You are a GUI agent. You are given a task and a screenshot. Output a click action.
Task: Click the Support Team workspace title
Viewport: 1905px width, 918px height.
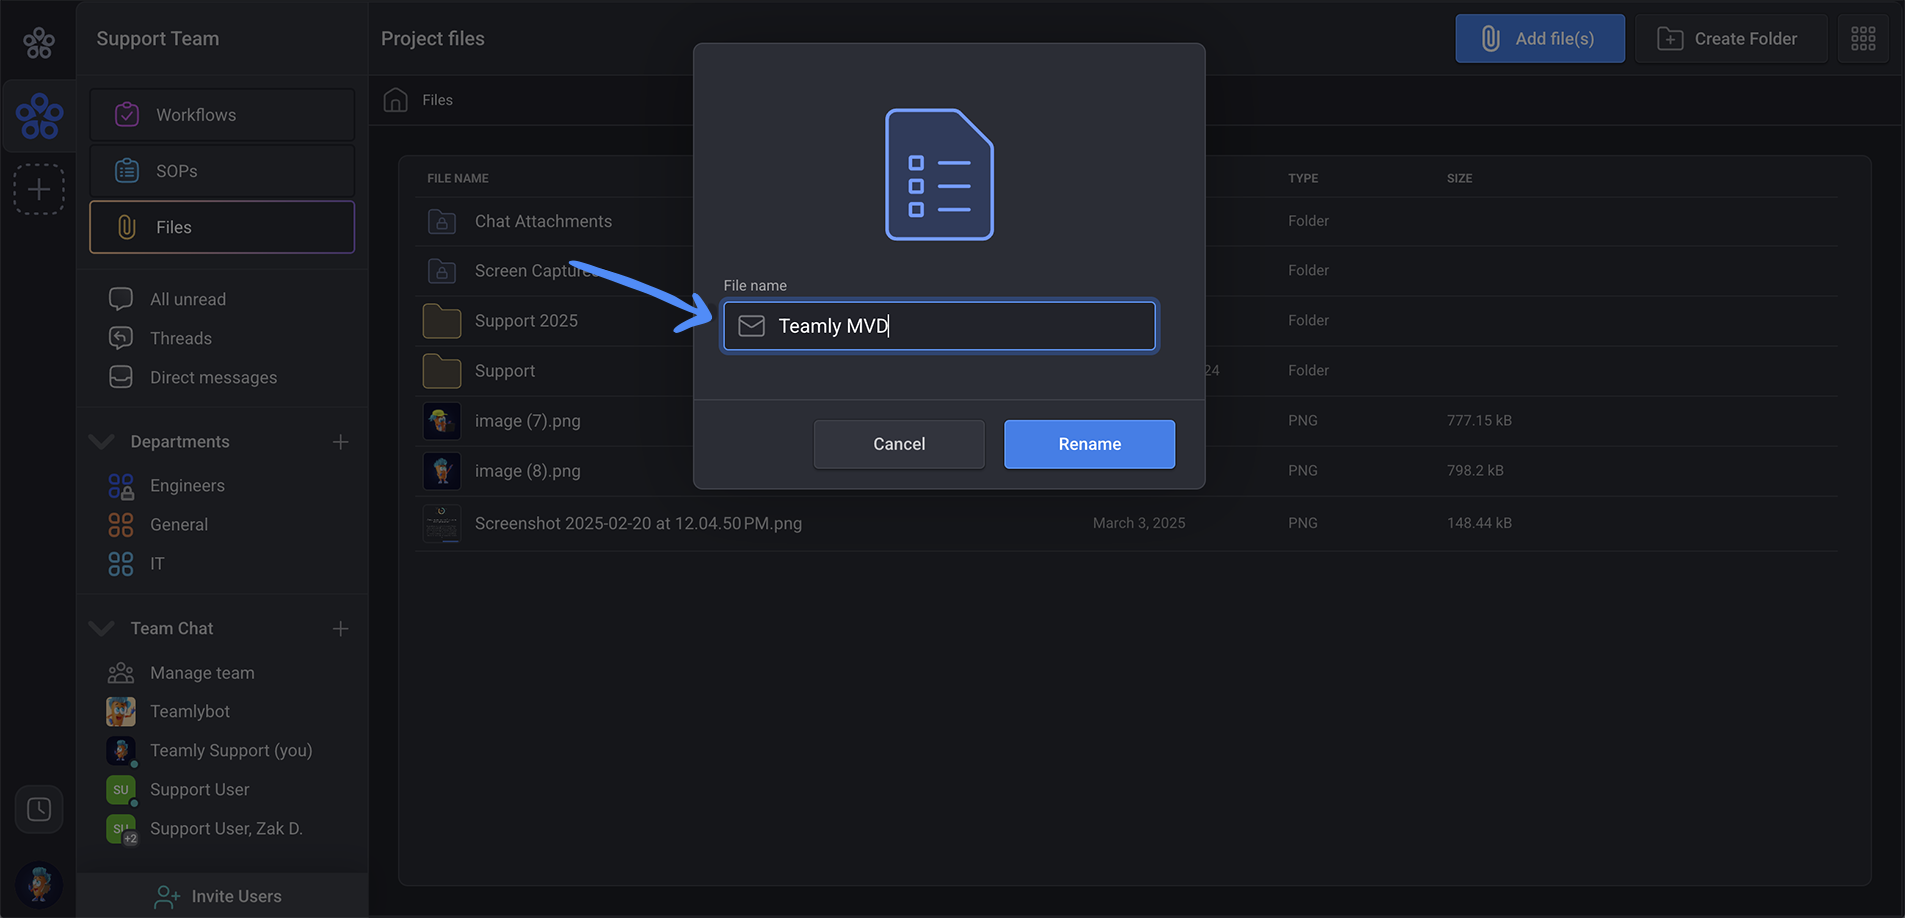point(158,39)
